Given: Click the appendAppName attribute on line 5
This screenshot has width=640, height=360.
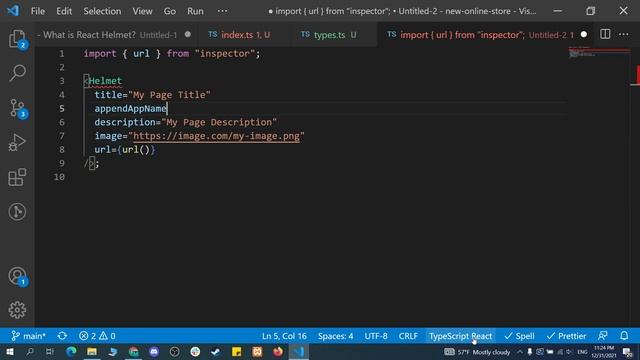Looking at the screenshot, I should (x=131, y=109).
